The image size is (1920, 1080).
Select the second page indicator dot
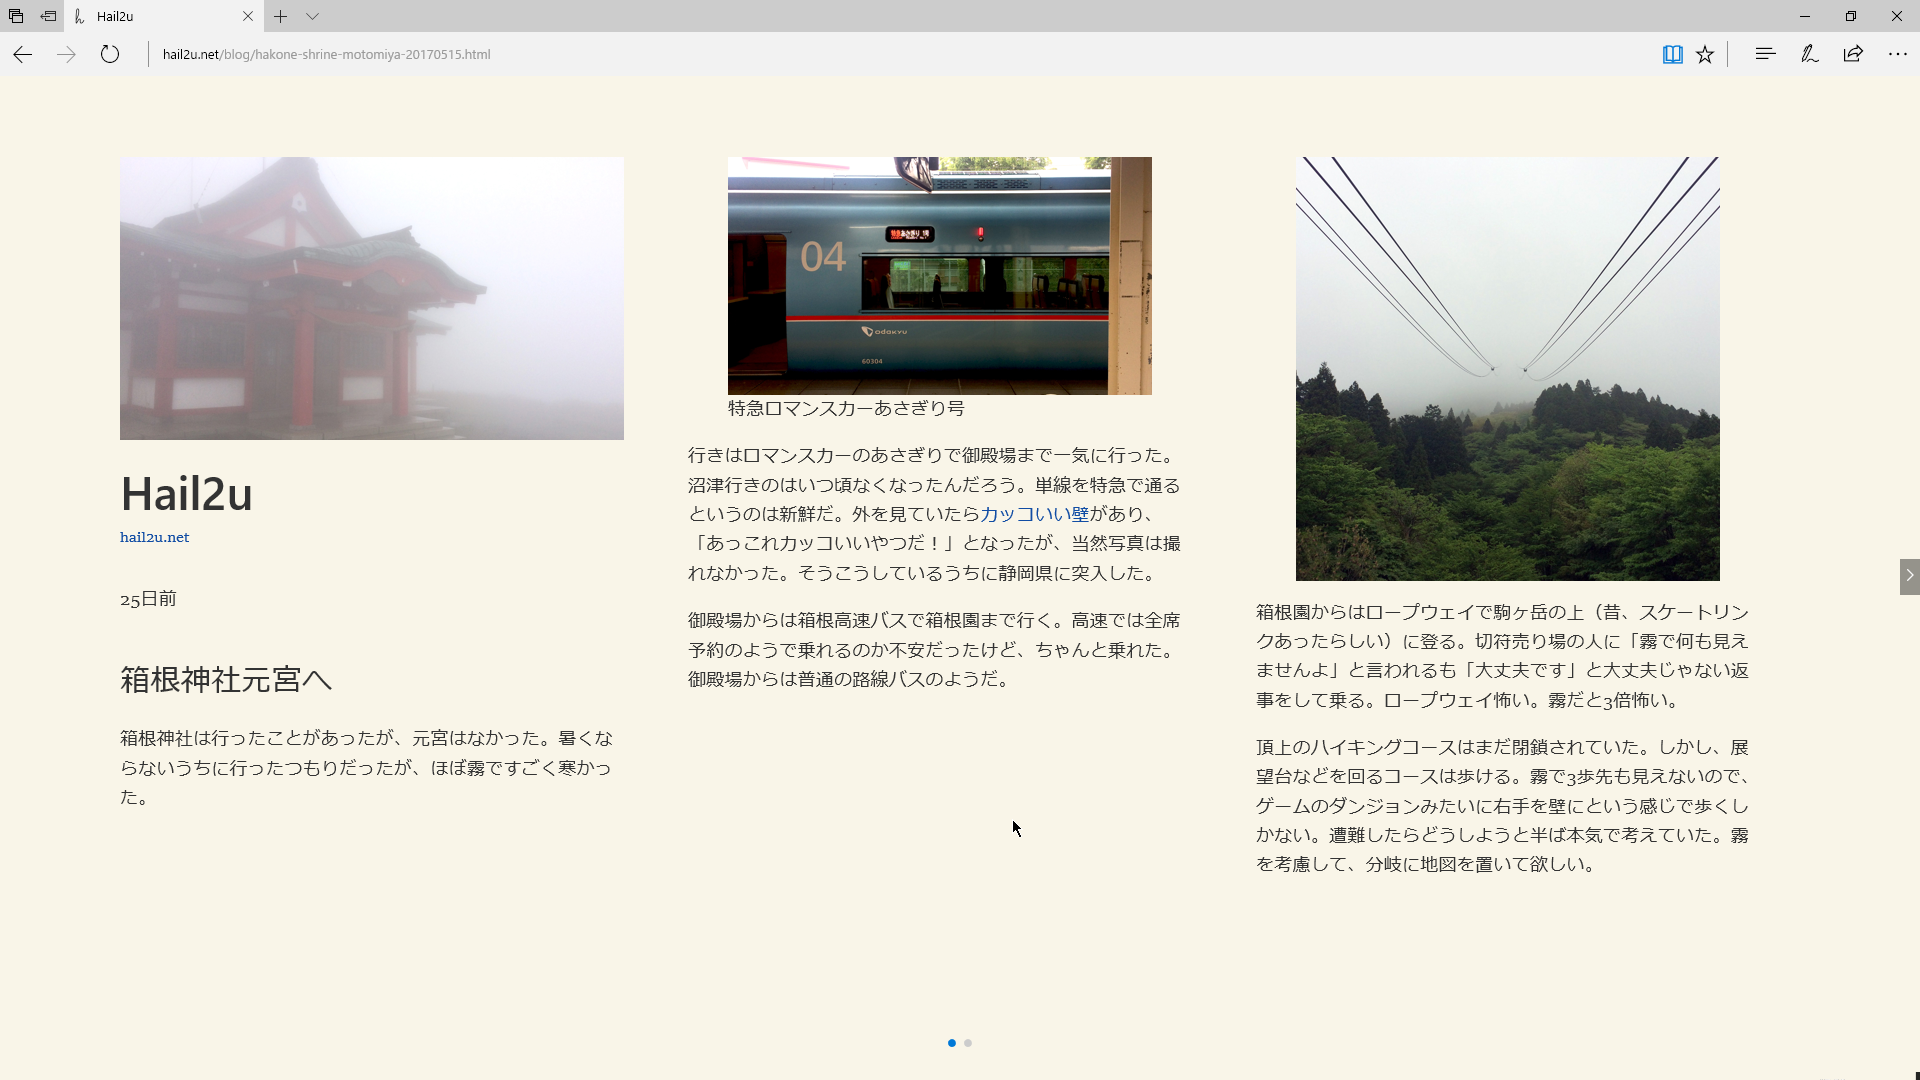(967, 1043)
